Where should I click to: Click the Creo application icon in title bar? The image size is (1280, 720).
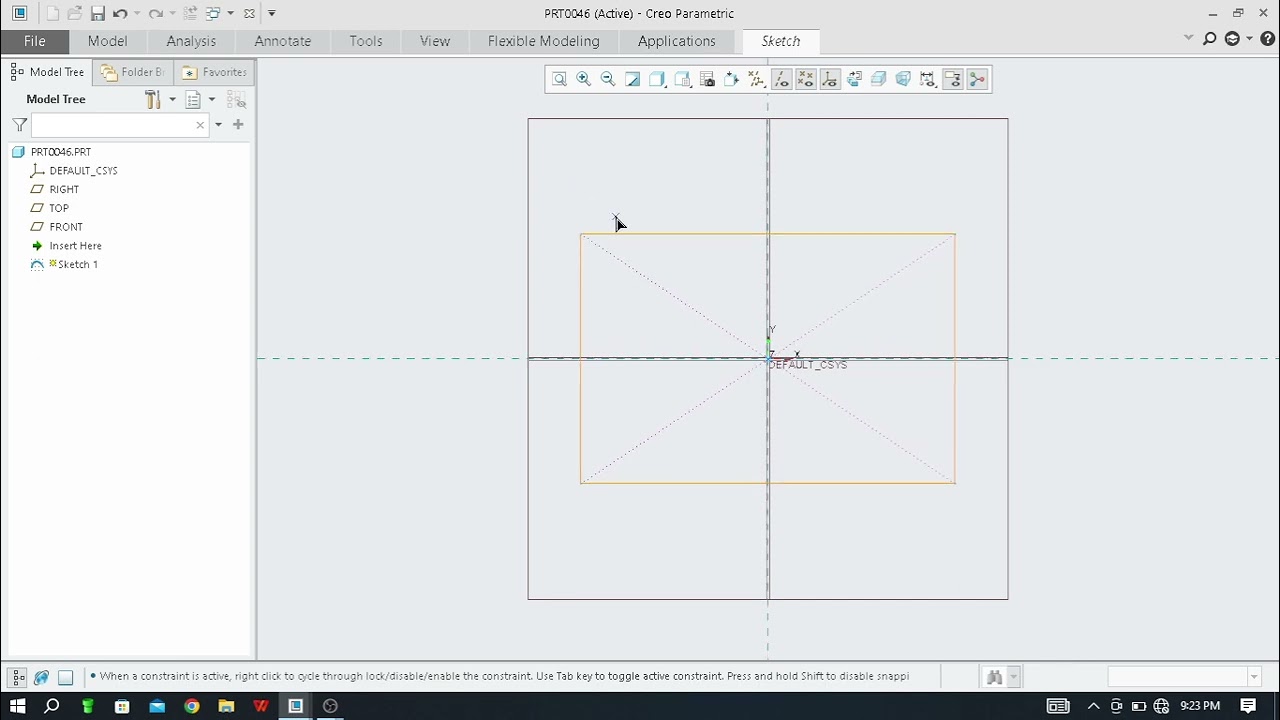[x=19, y=13]
